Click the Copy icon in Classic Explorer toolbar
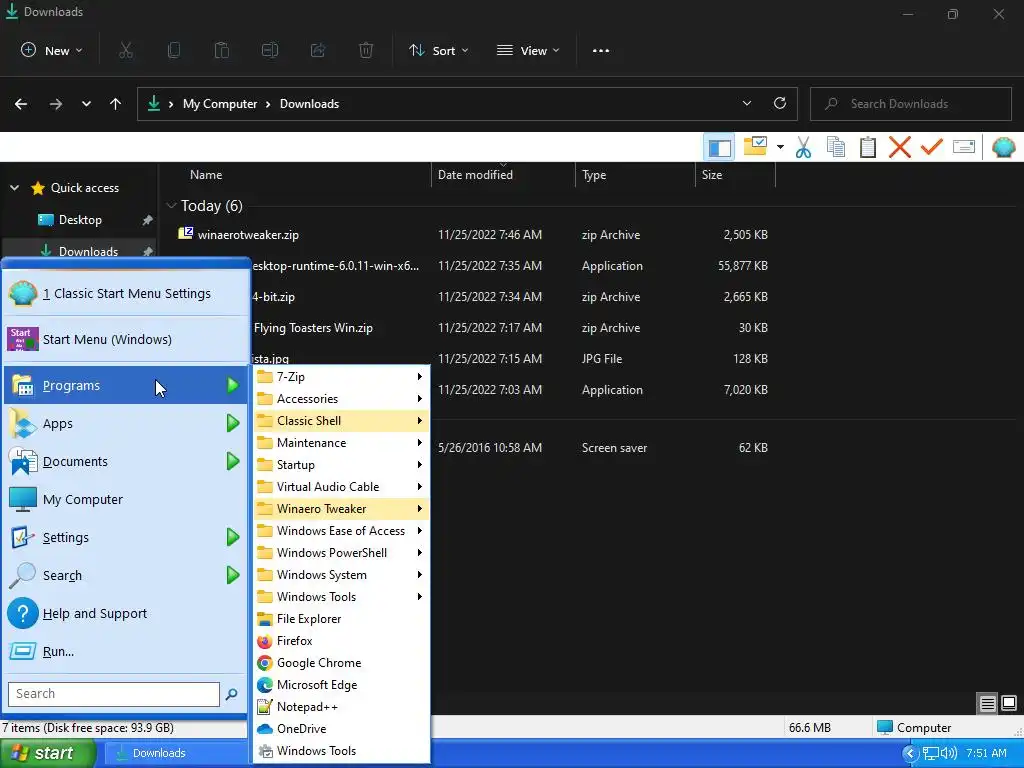This screenshot has width=1024, height=768. point(835,148)
